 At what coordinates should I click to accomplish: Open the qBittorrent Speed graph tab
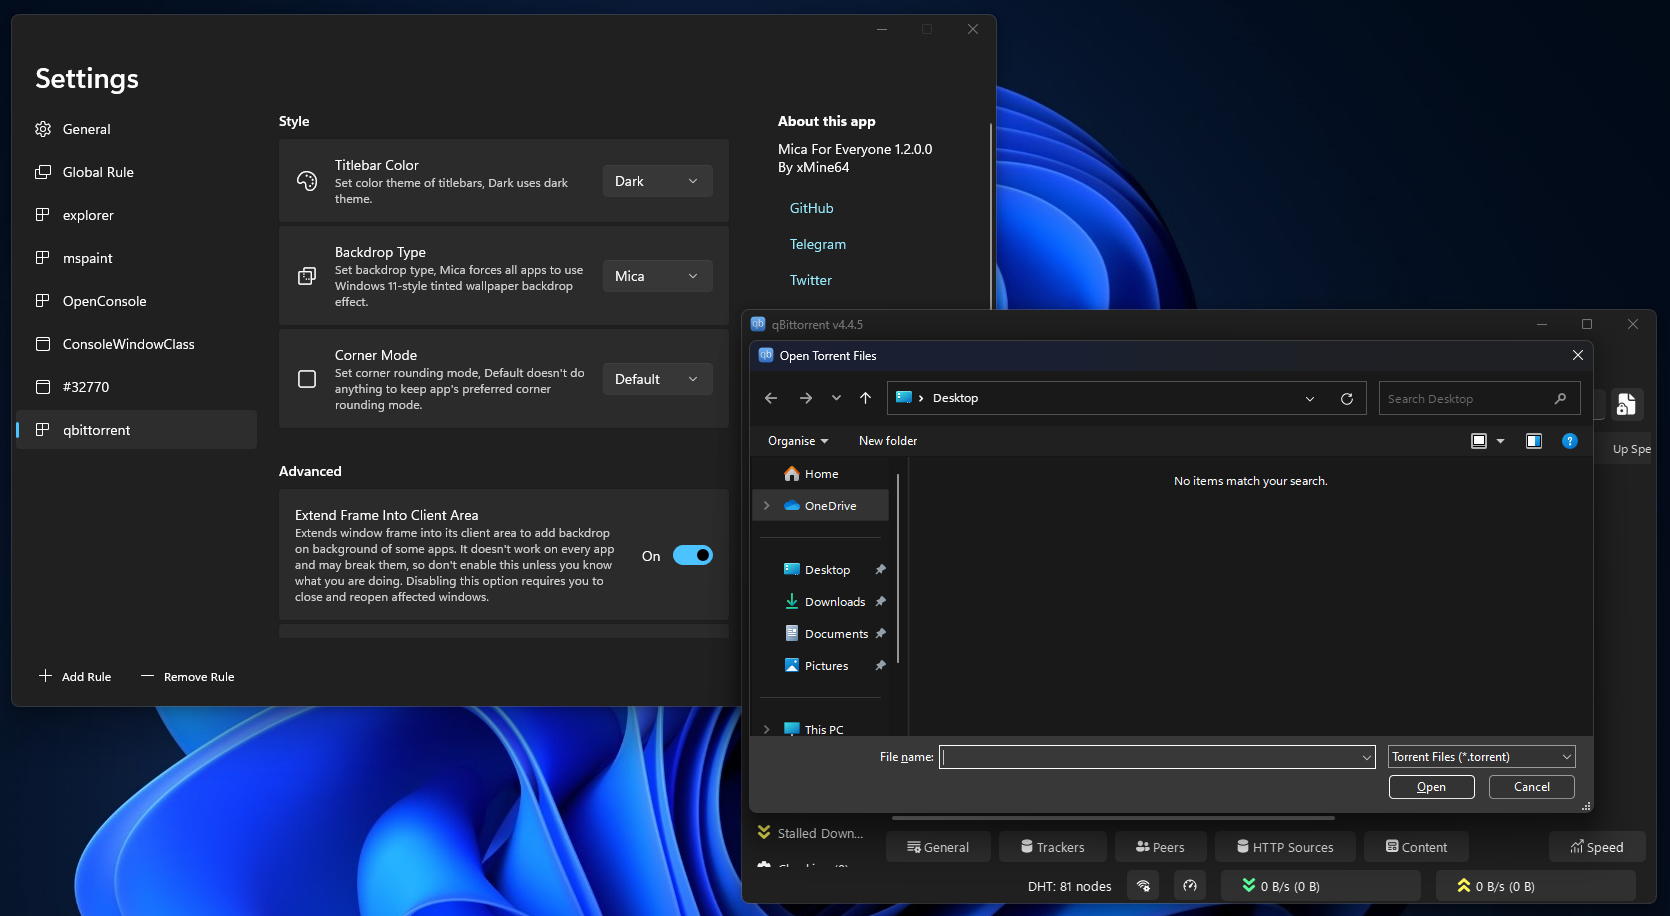click(1597, 847)
